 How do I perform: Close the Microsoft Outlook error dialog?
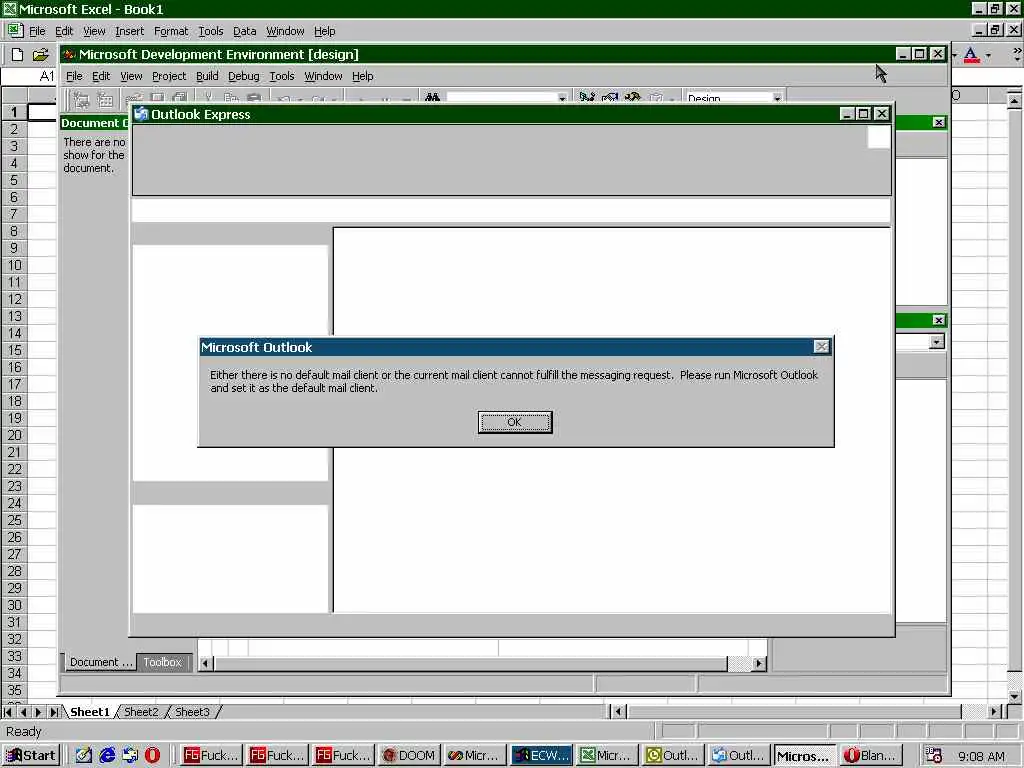point(822,347)
